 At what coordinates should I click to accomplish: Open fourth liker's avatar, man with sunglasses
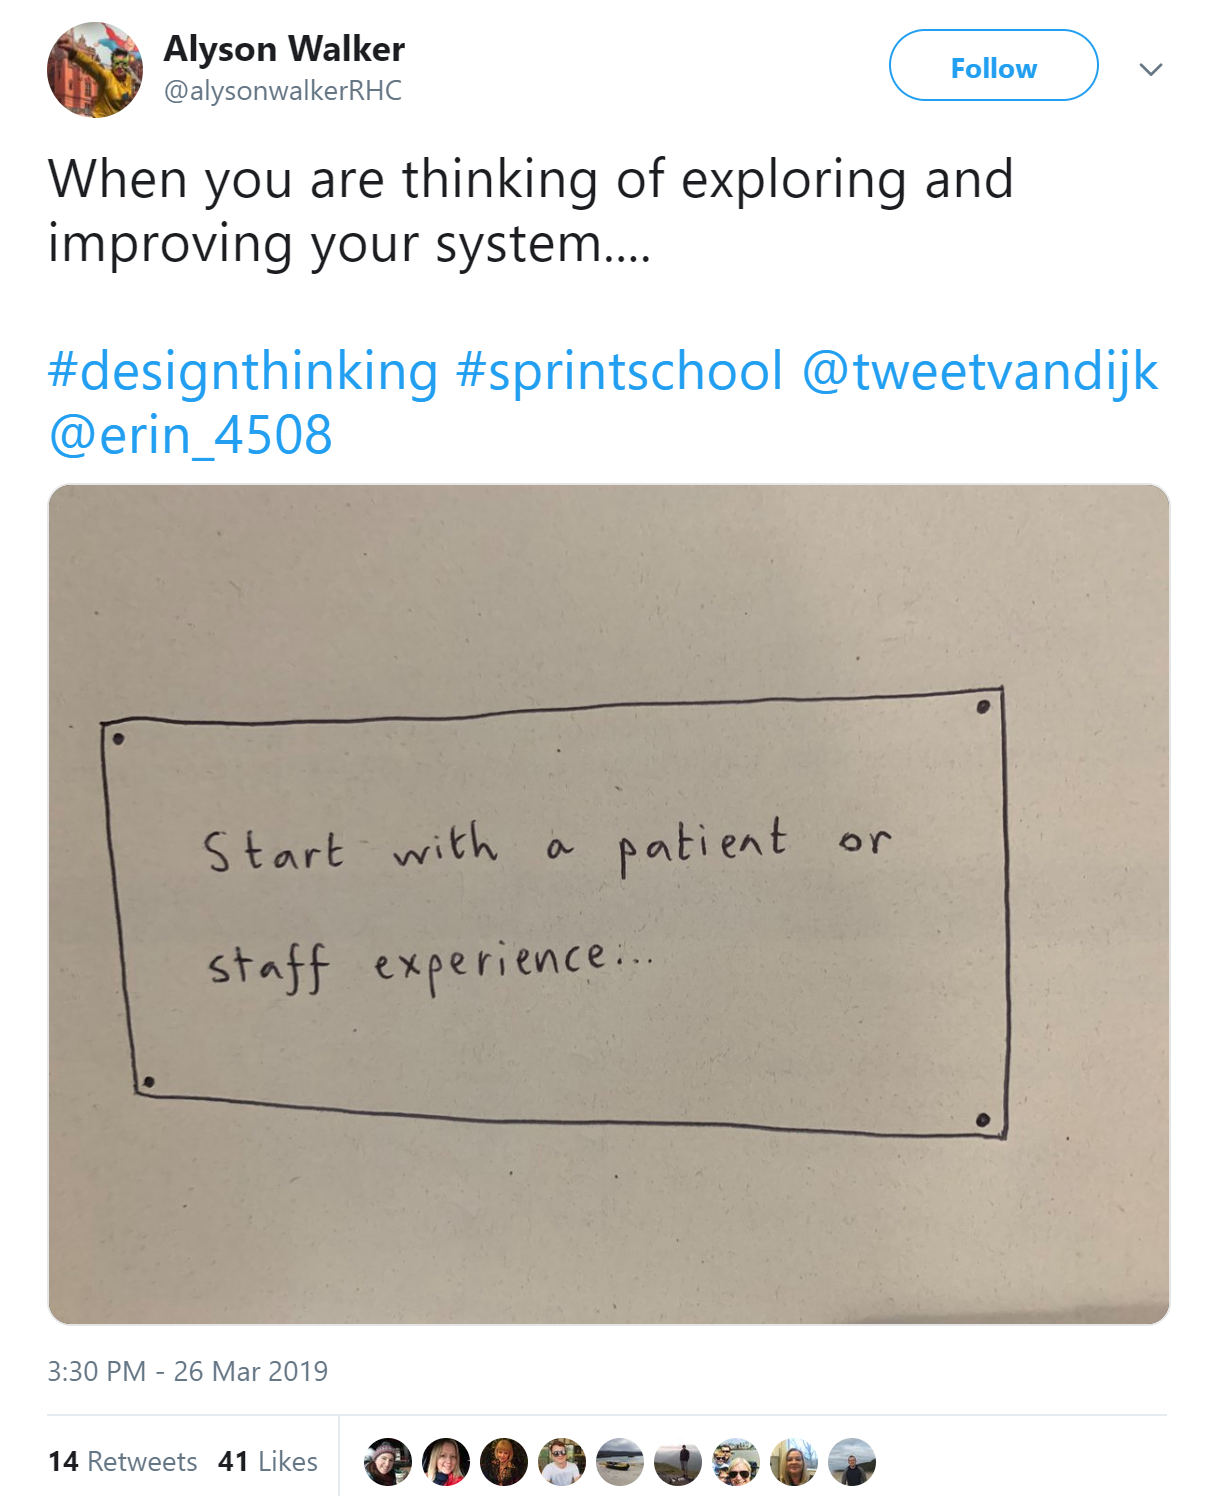tap(562, 1462)
